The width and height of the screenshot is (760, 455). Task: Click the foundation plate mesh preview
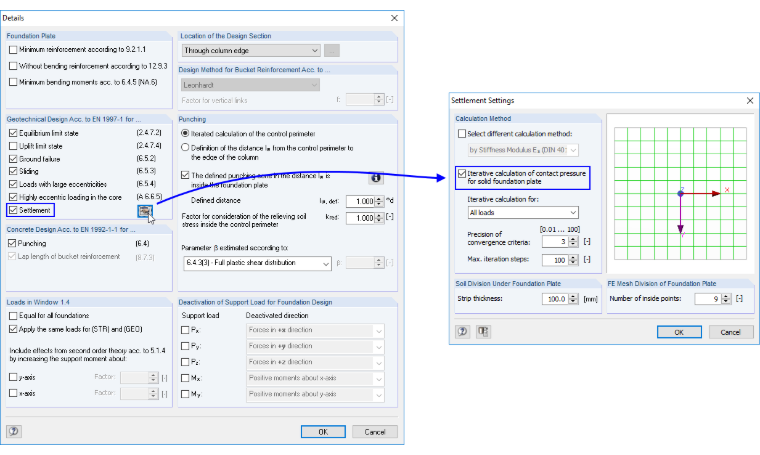point(680,194)
